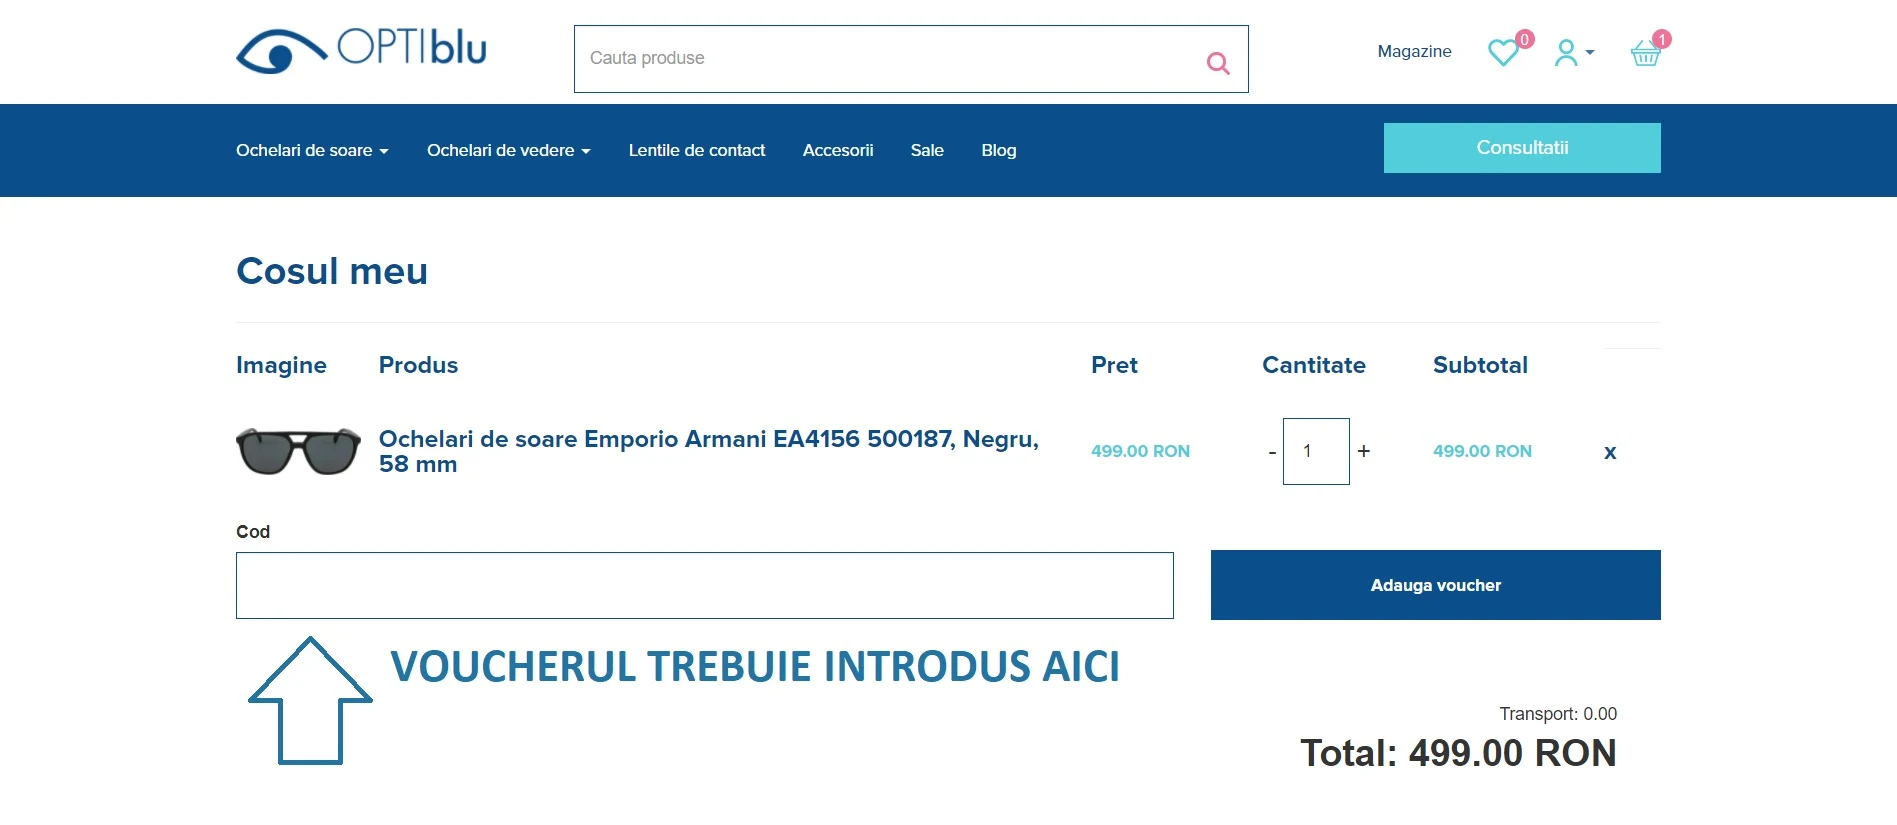This screenshot has width=1897, height=825.
Task: Click the Consultatii button
Action: point(1522,148)
